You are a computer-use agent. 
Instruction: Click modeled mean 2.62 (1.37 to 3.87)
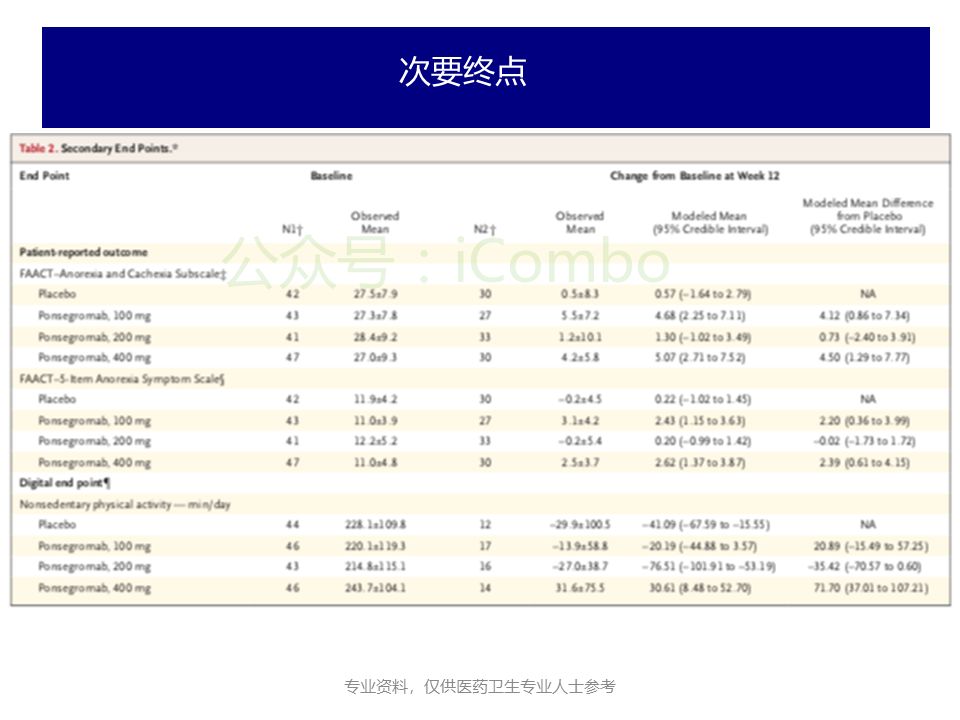[x=700, y=462]
